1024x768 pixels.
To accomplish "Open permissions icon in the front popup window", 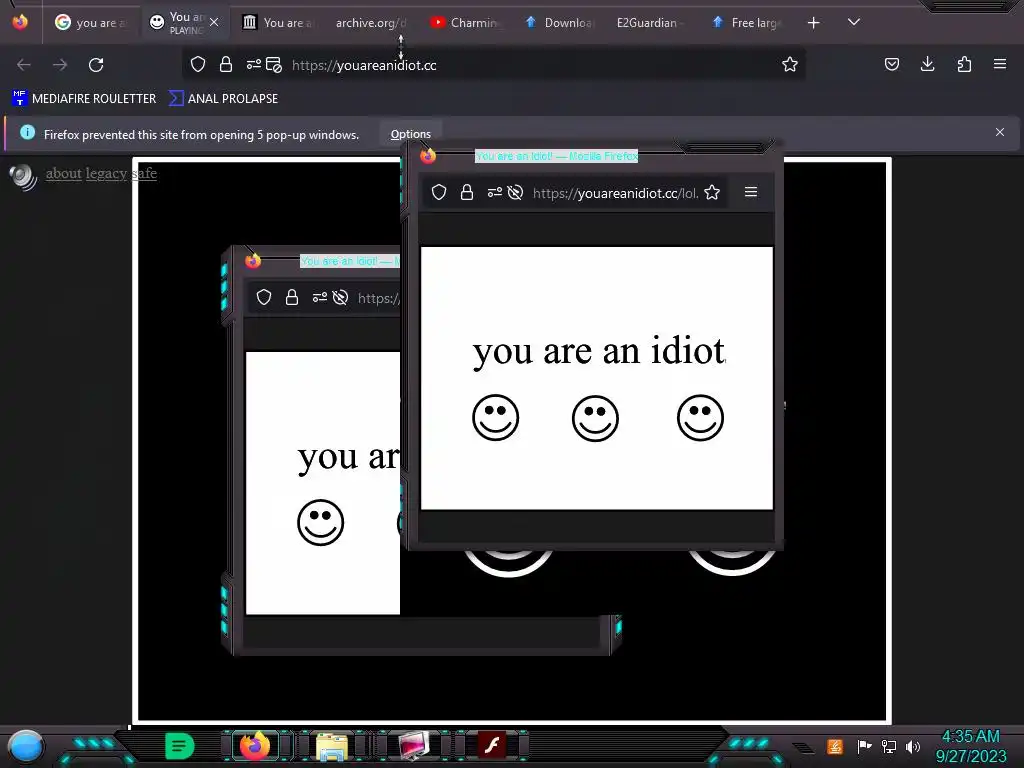I will pyautogui.click(x=494, y=192).
